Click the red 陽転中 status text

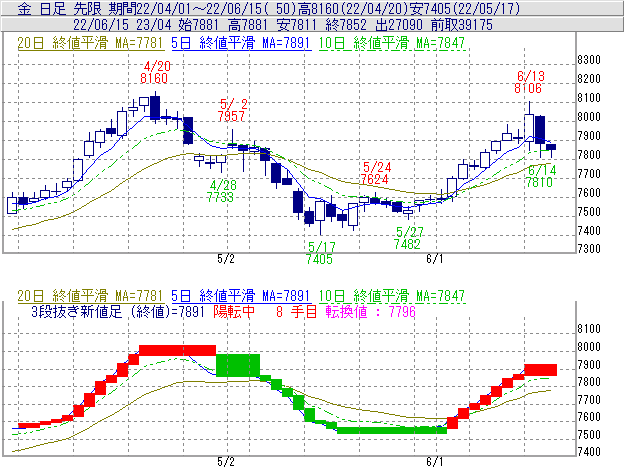[234, 311]
